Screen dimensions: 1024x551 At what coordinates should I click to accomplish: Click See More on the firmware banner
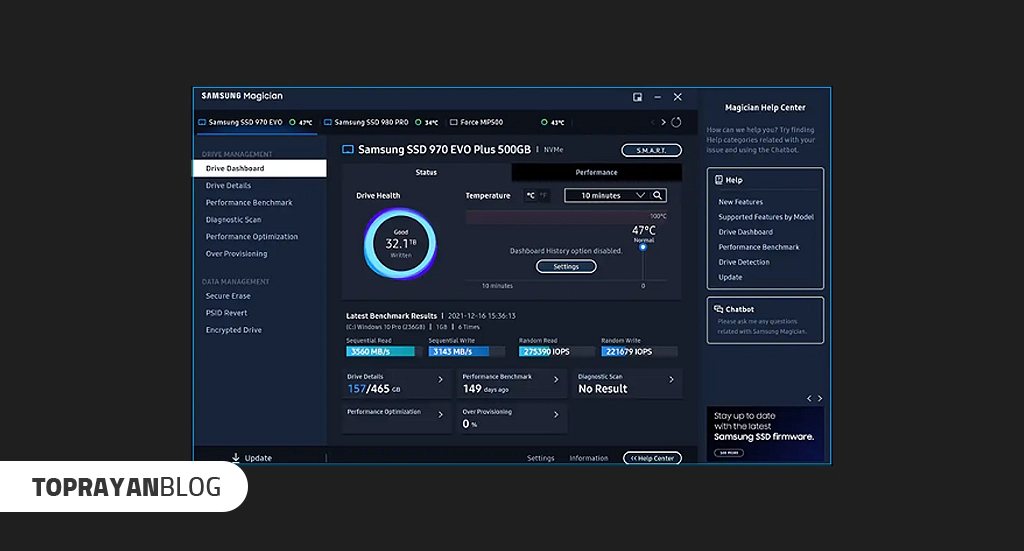pos(729,452)
